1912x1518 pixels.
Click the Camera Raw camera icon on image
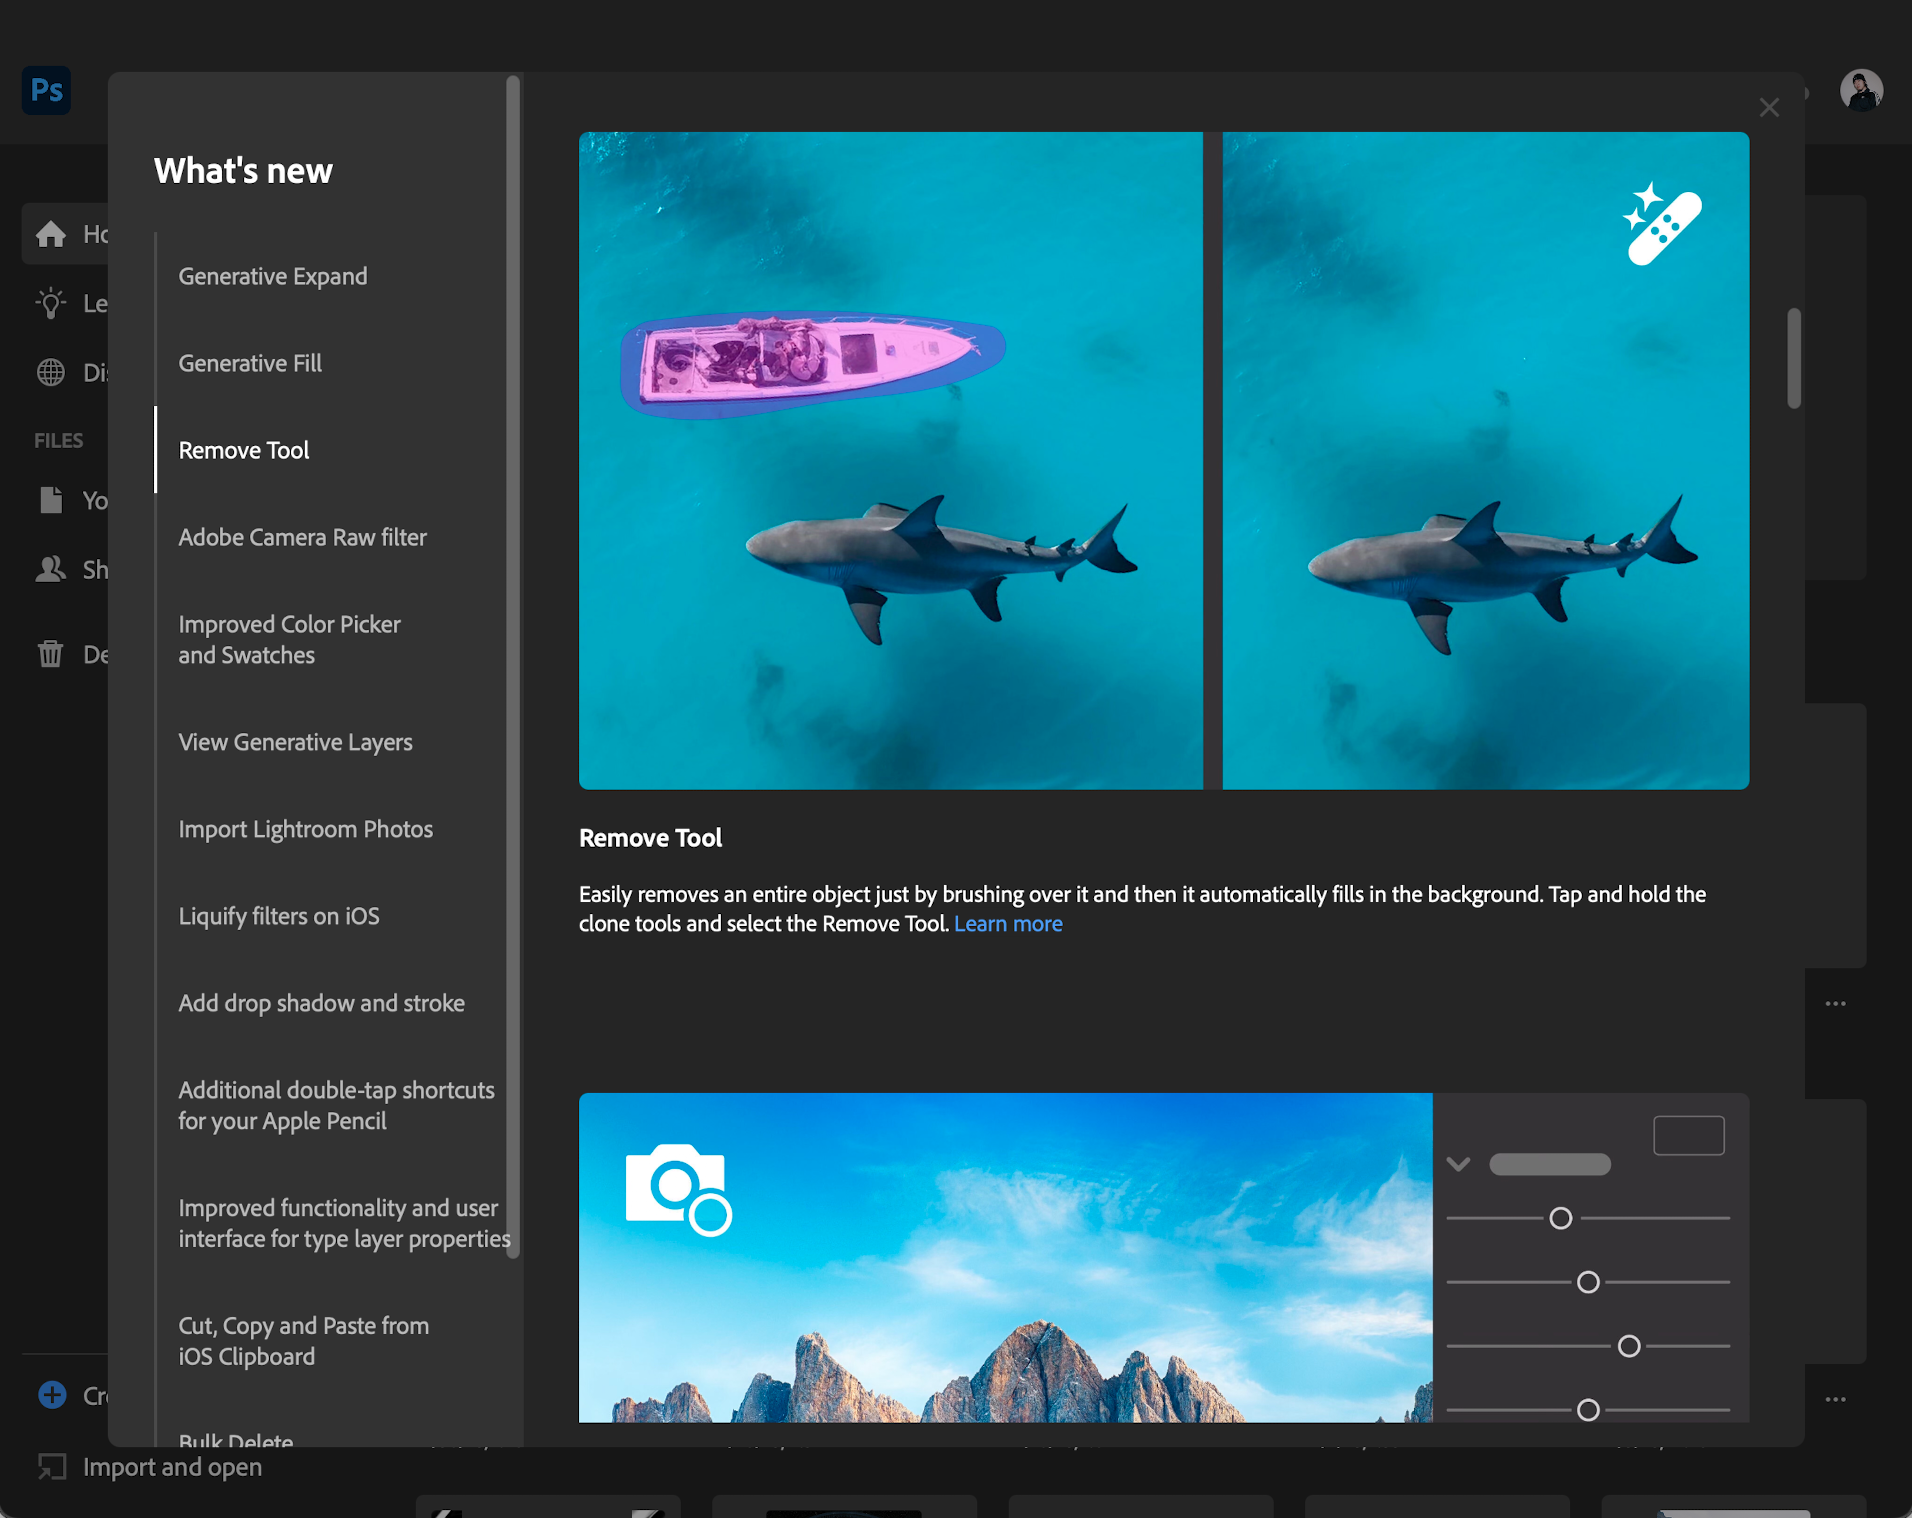click(678, 1189)
